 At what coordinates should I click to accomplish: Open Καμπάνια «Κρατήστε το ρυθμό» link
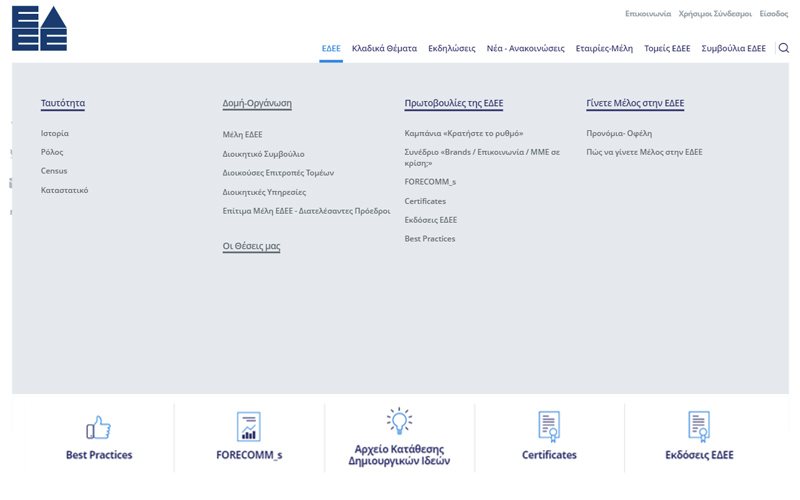(464, 133)
